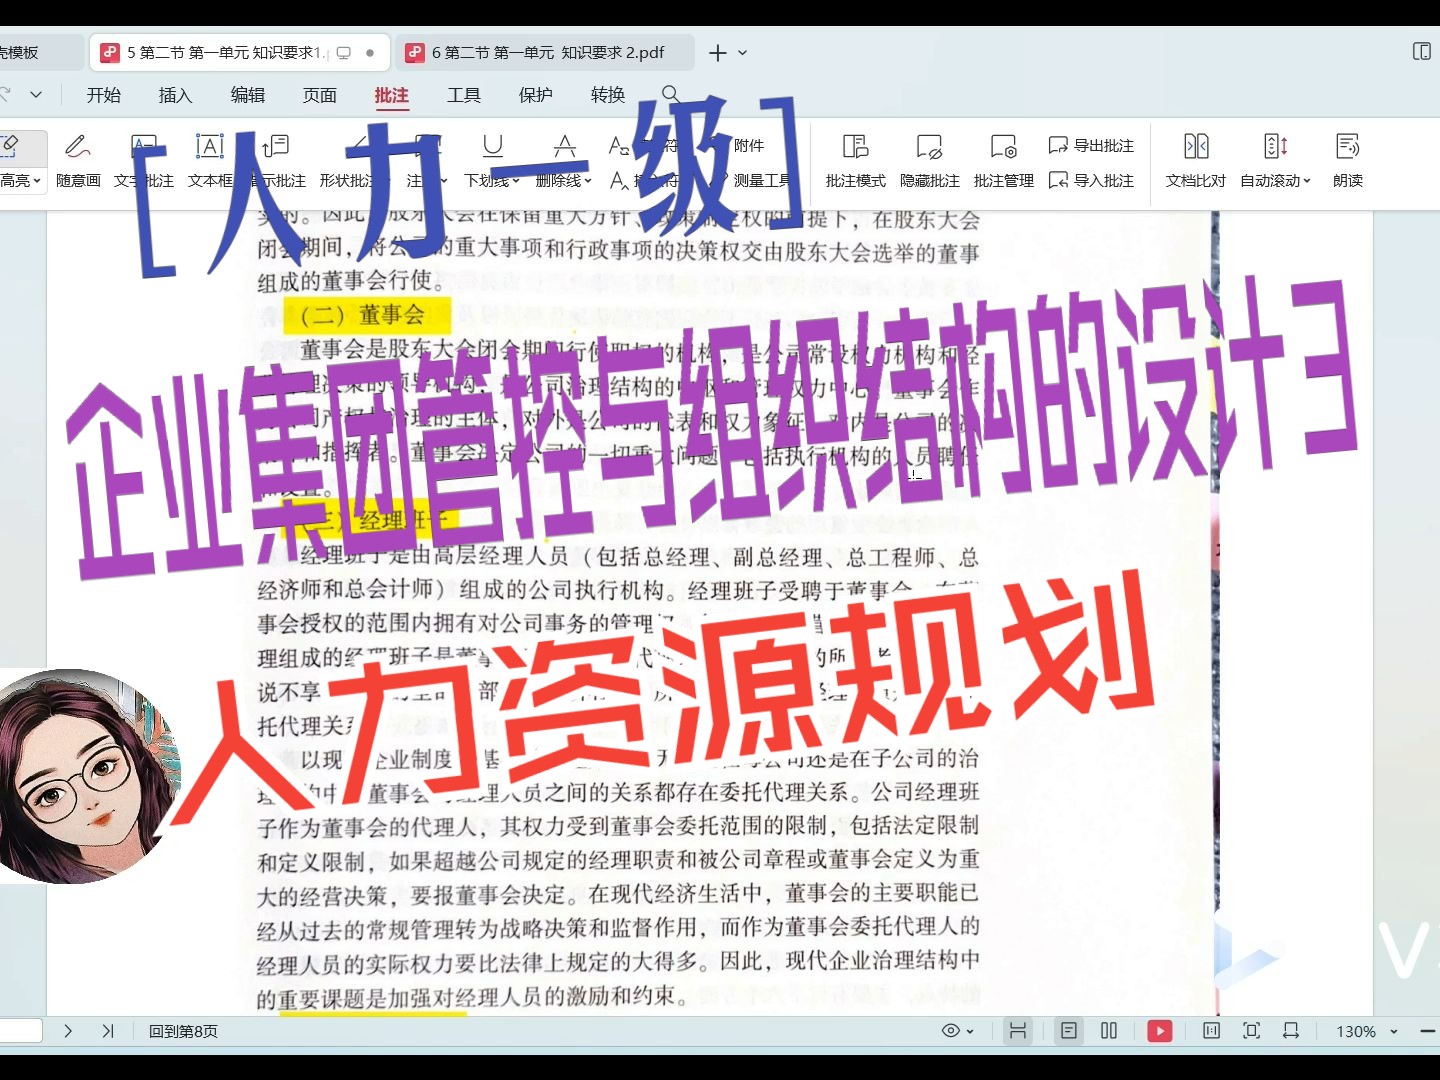Open 文档比对 document comparison
Image resolution: width=1440 pixels, height=1080 pixels.
(1194, 162)
